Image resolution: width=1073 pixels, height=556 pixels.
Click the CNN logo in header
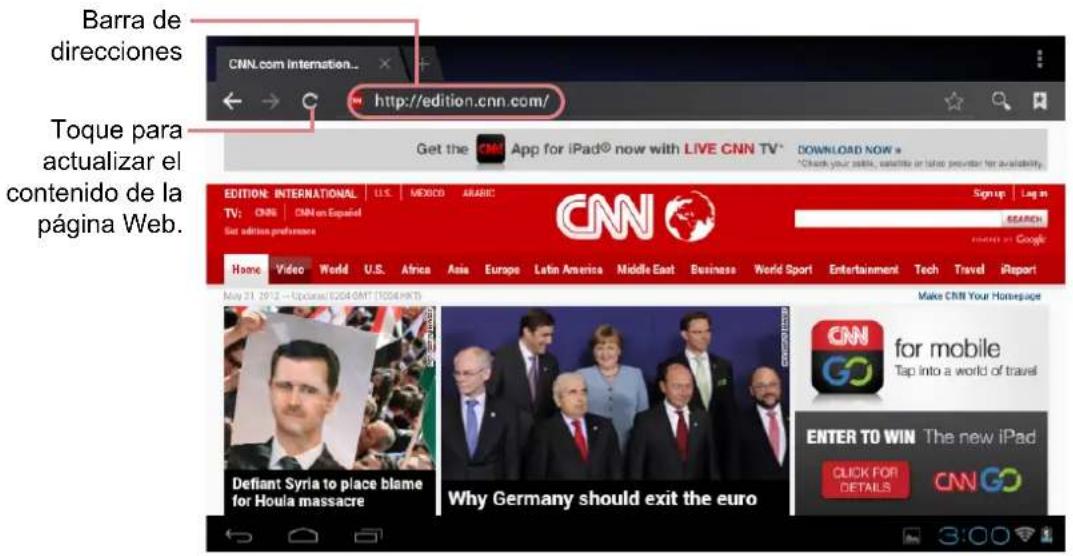pyautogui.click(x=604, y=218)
